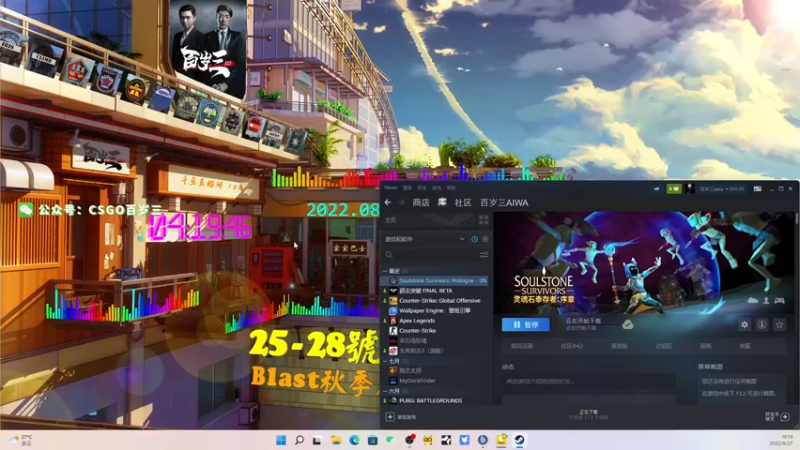Add game to favorites star icon
The height and width of the screenshot is (450, 800).
779,324
